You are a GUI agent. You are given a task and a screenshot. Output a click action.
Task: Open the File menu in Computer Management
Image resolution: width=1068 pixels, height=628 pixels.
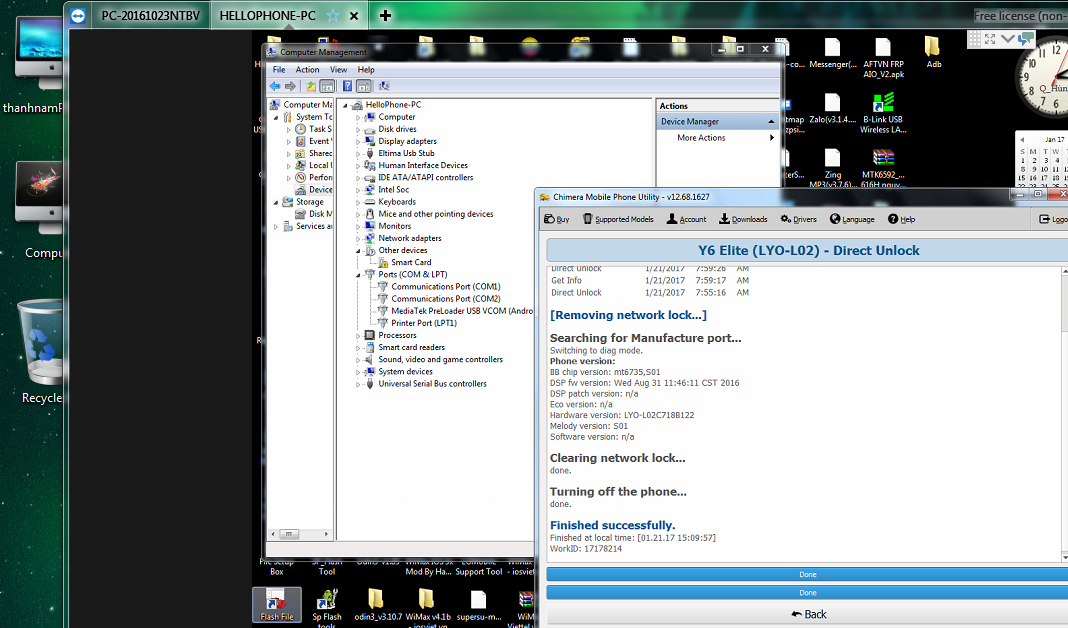[279, 69]
